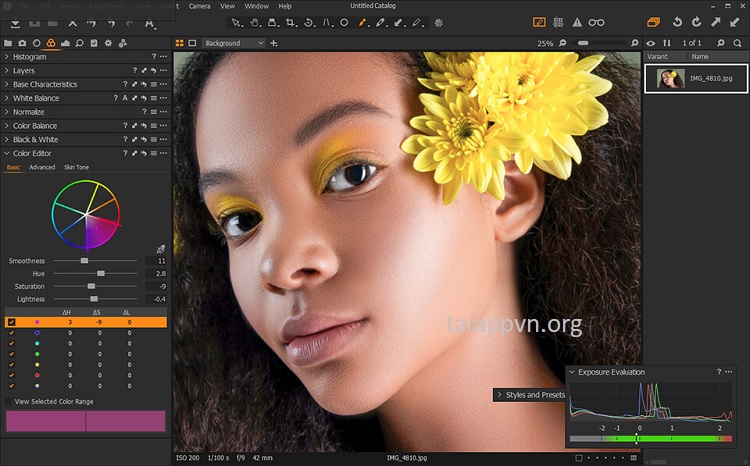This screenshot has width=750, height=466.
Task: Collapse the Color Editor panel
Action: (7, 154)
